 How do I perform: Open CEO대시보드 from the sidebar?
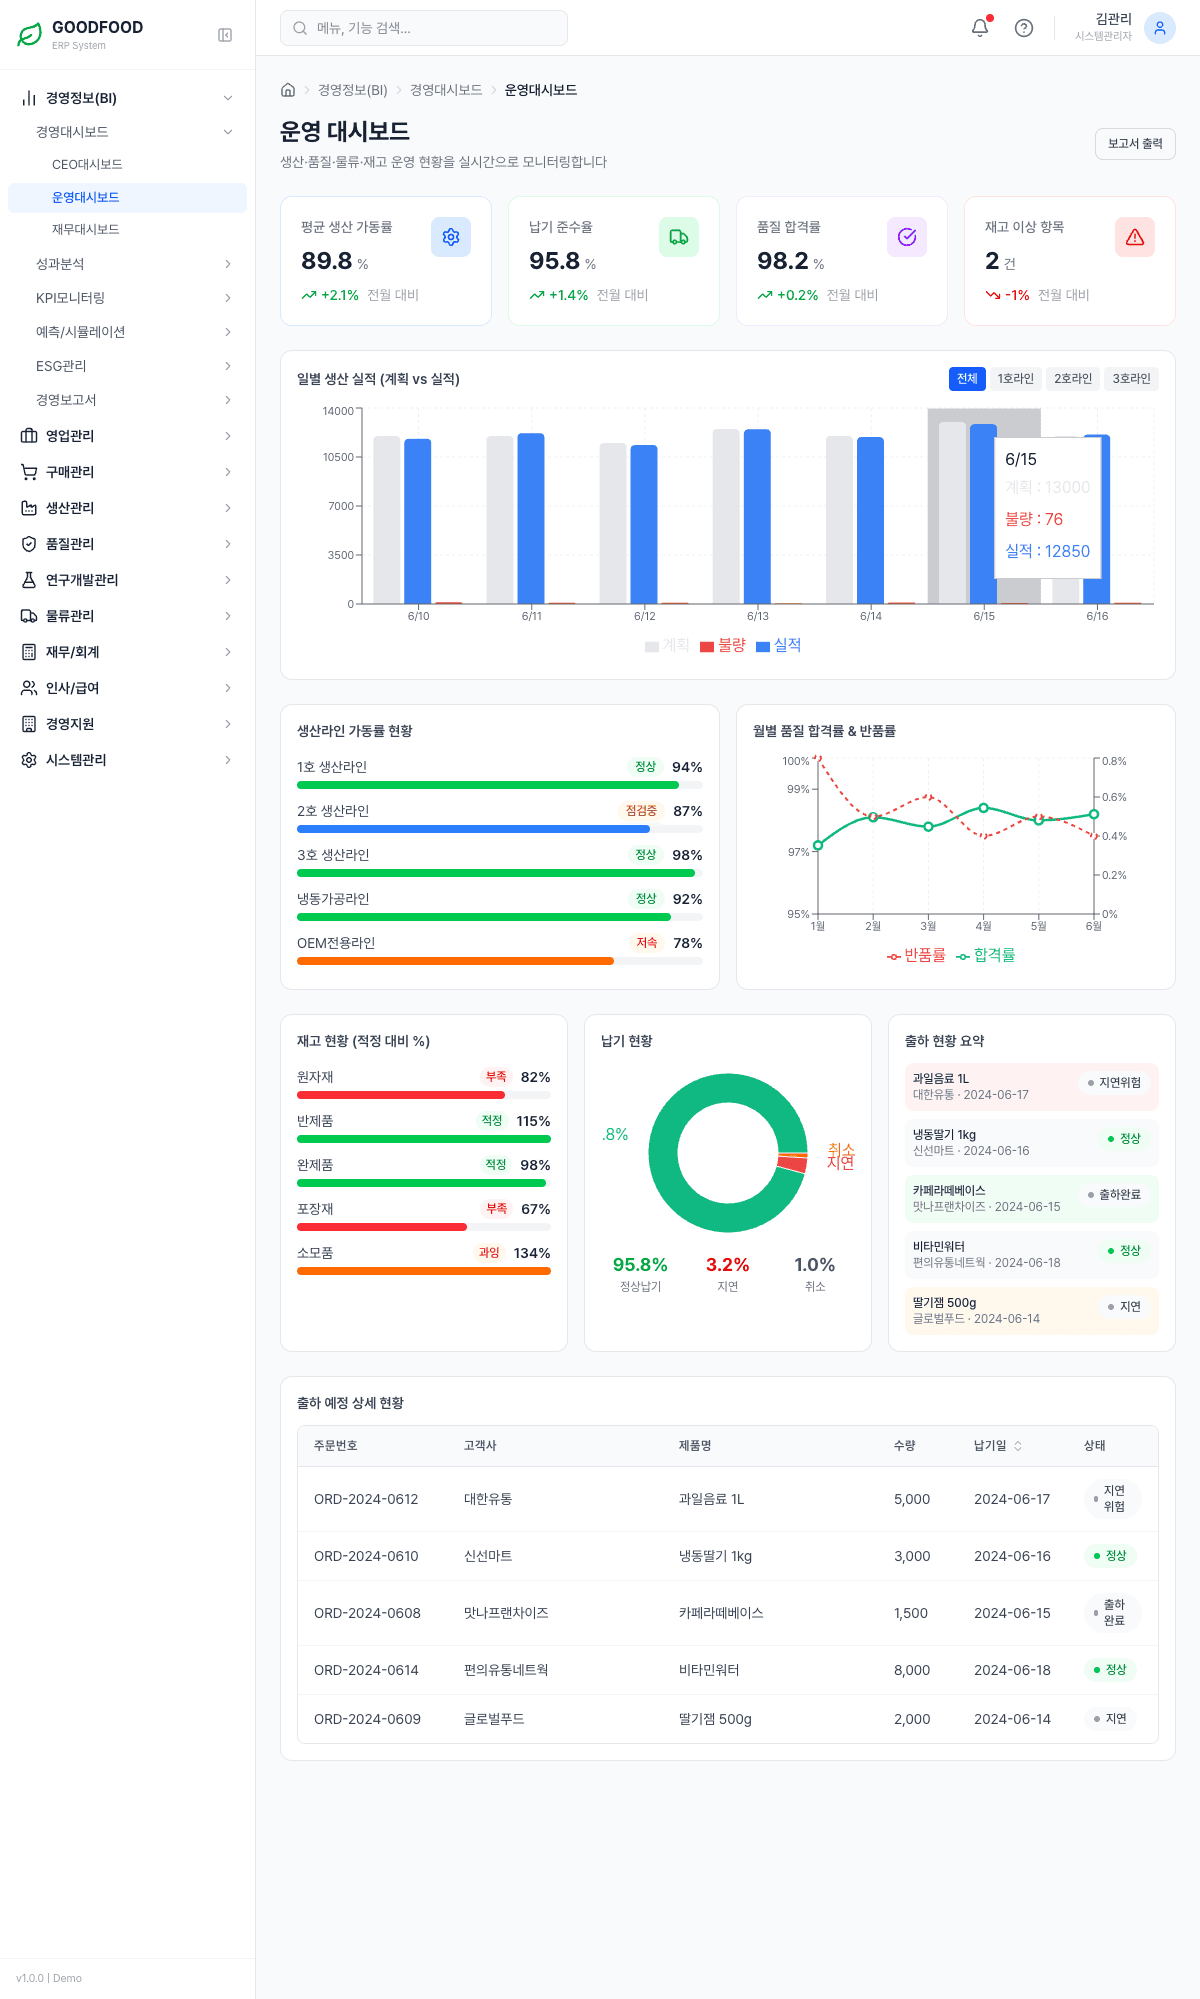pos(87,165)
